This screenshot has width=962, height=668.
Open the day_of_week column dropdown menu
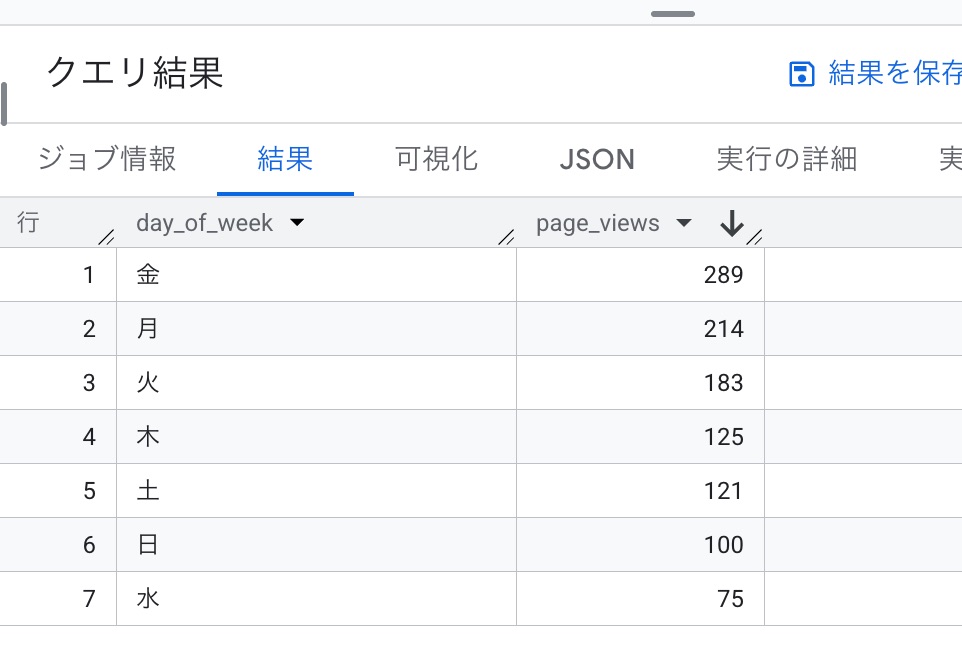[296, 223]
